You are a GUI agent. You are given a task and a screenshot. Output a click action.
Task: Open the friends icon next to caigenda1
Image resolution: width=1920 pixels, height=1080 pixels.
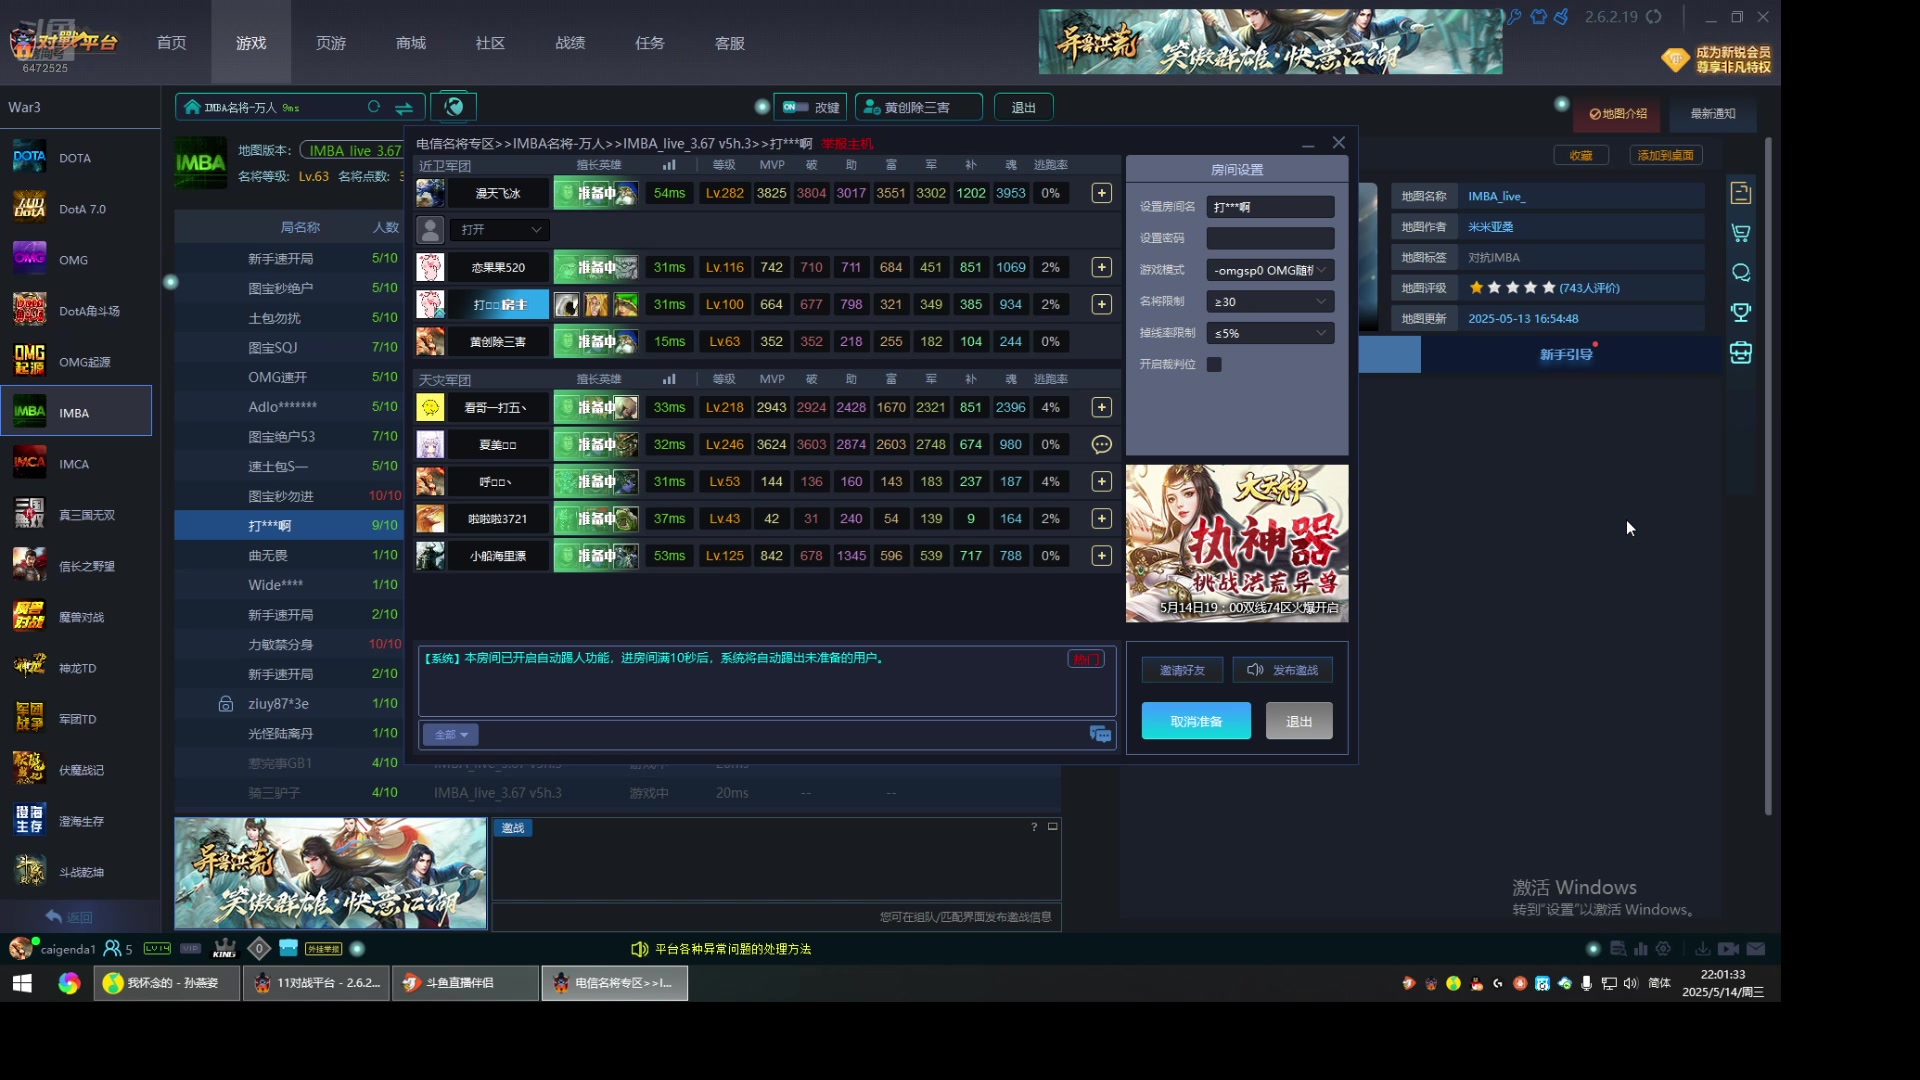click(x=112, y=948)
